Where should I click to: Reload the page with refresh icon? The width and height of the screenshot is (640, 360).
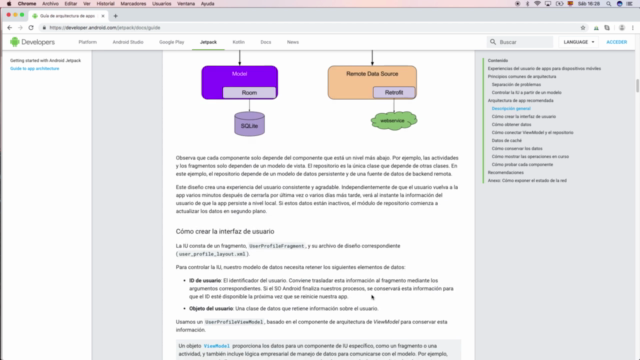(x=31, y=28)
